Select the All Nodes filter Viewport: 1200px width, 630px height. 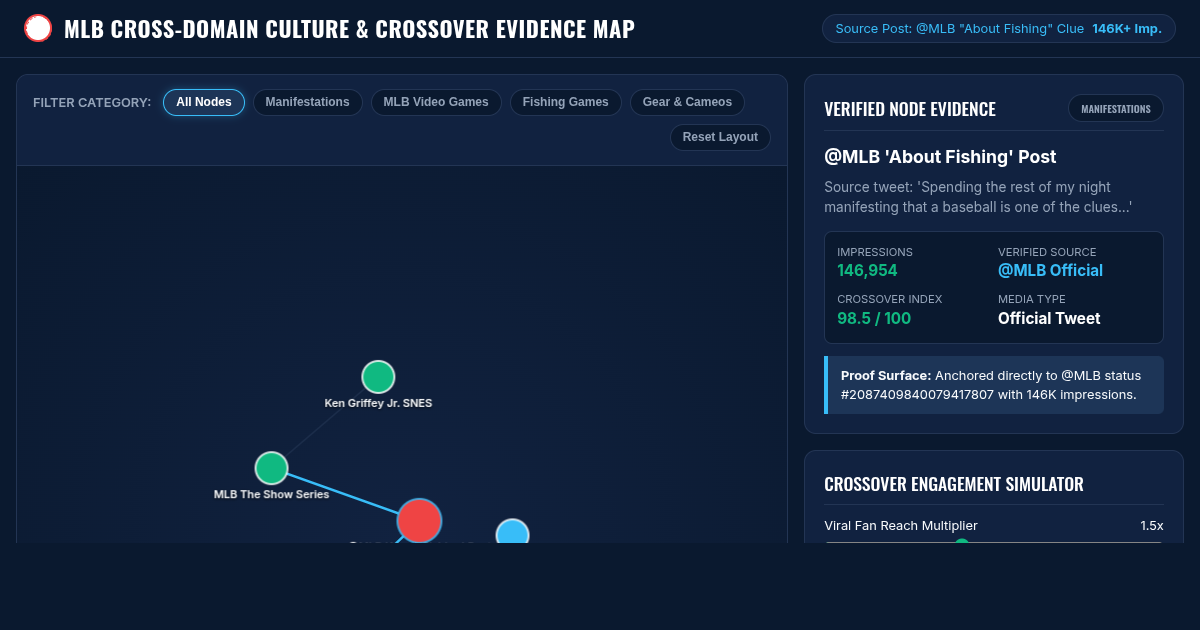204,102
